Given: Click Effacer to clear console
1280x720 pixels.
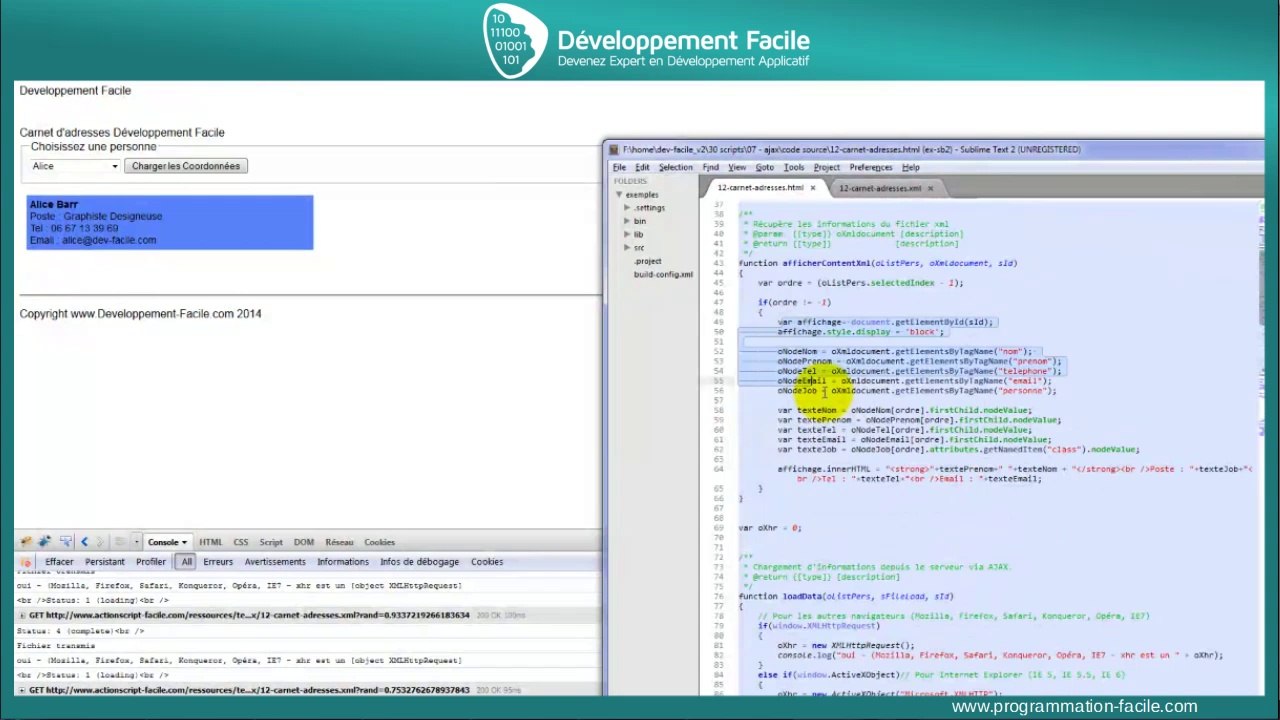Looking at the screenshot, I should pyautogui.click(x=59, y=562).
